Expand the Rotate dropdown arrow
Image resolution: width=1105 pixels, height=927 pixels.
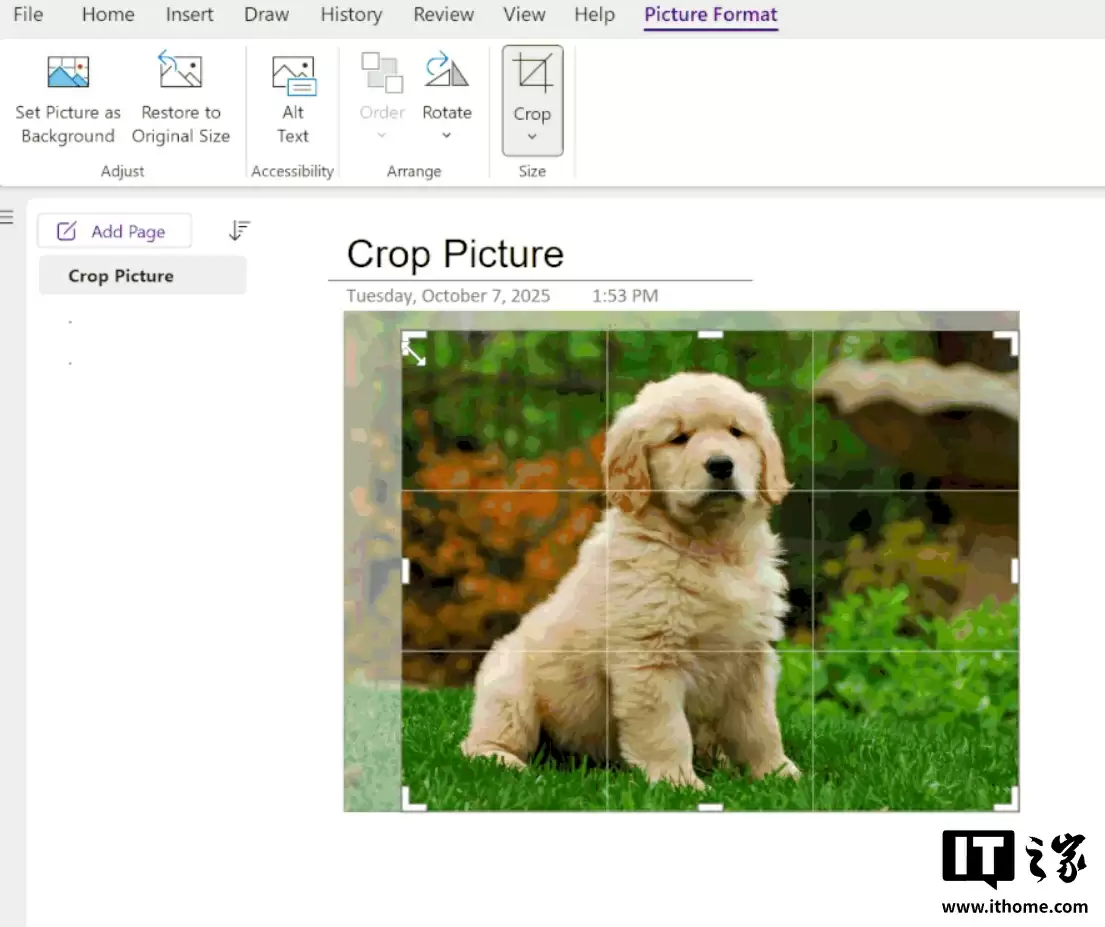pos(446,136)
